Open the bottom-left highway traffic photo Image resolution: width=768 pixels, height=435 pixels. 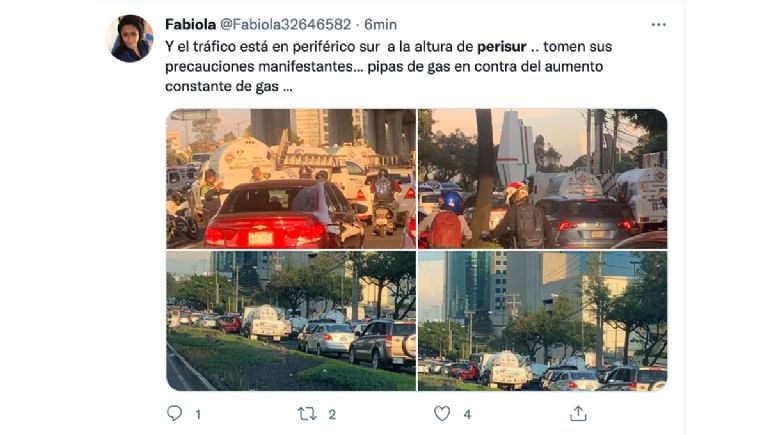point(291,321)
